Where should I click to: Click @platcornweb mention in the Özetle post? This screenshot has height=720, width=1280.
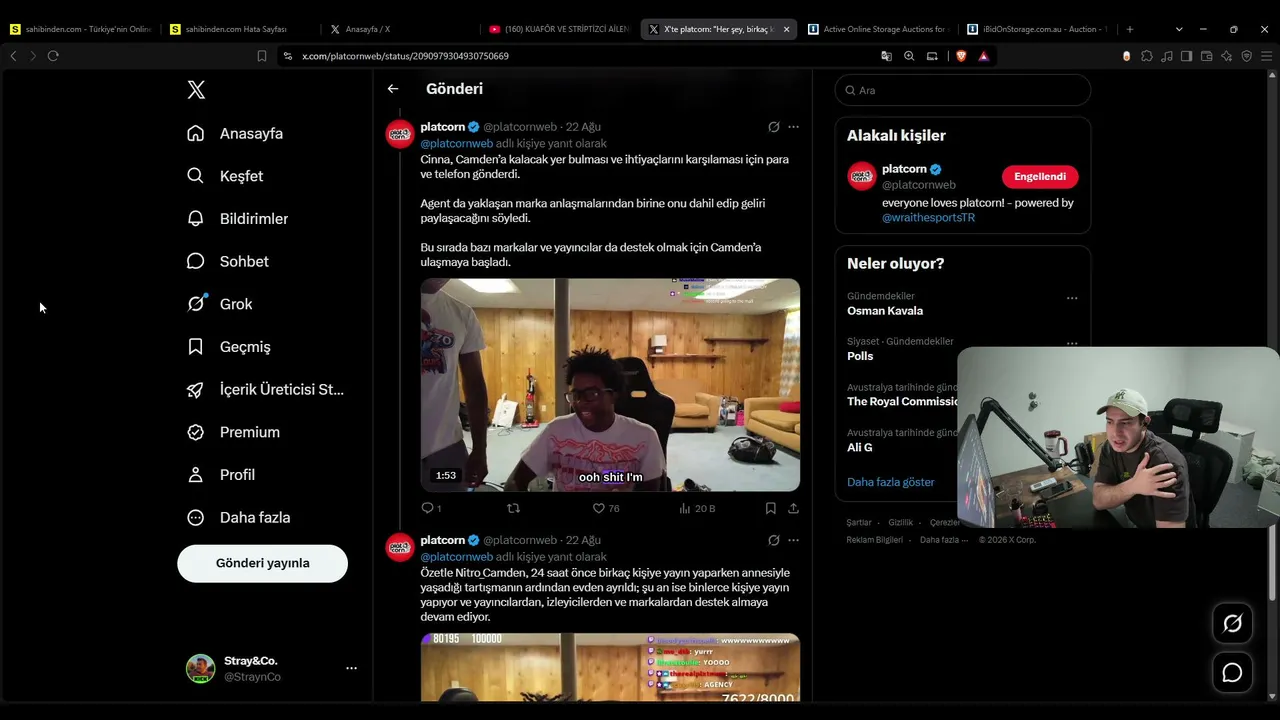pyautogui.click(x=457, y=557)
